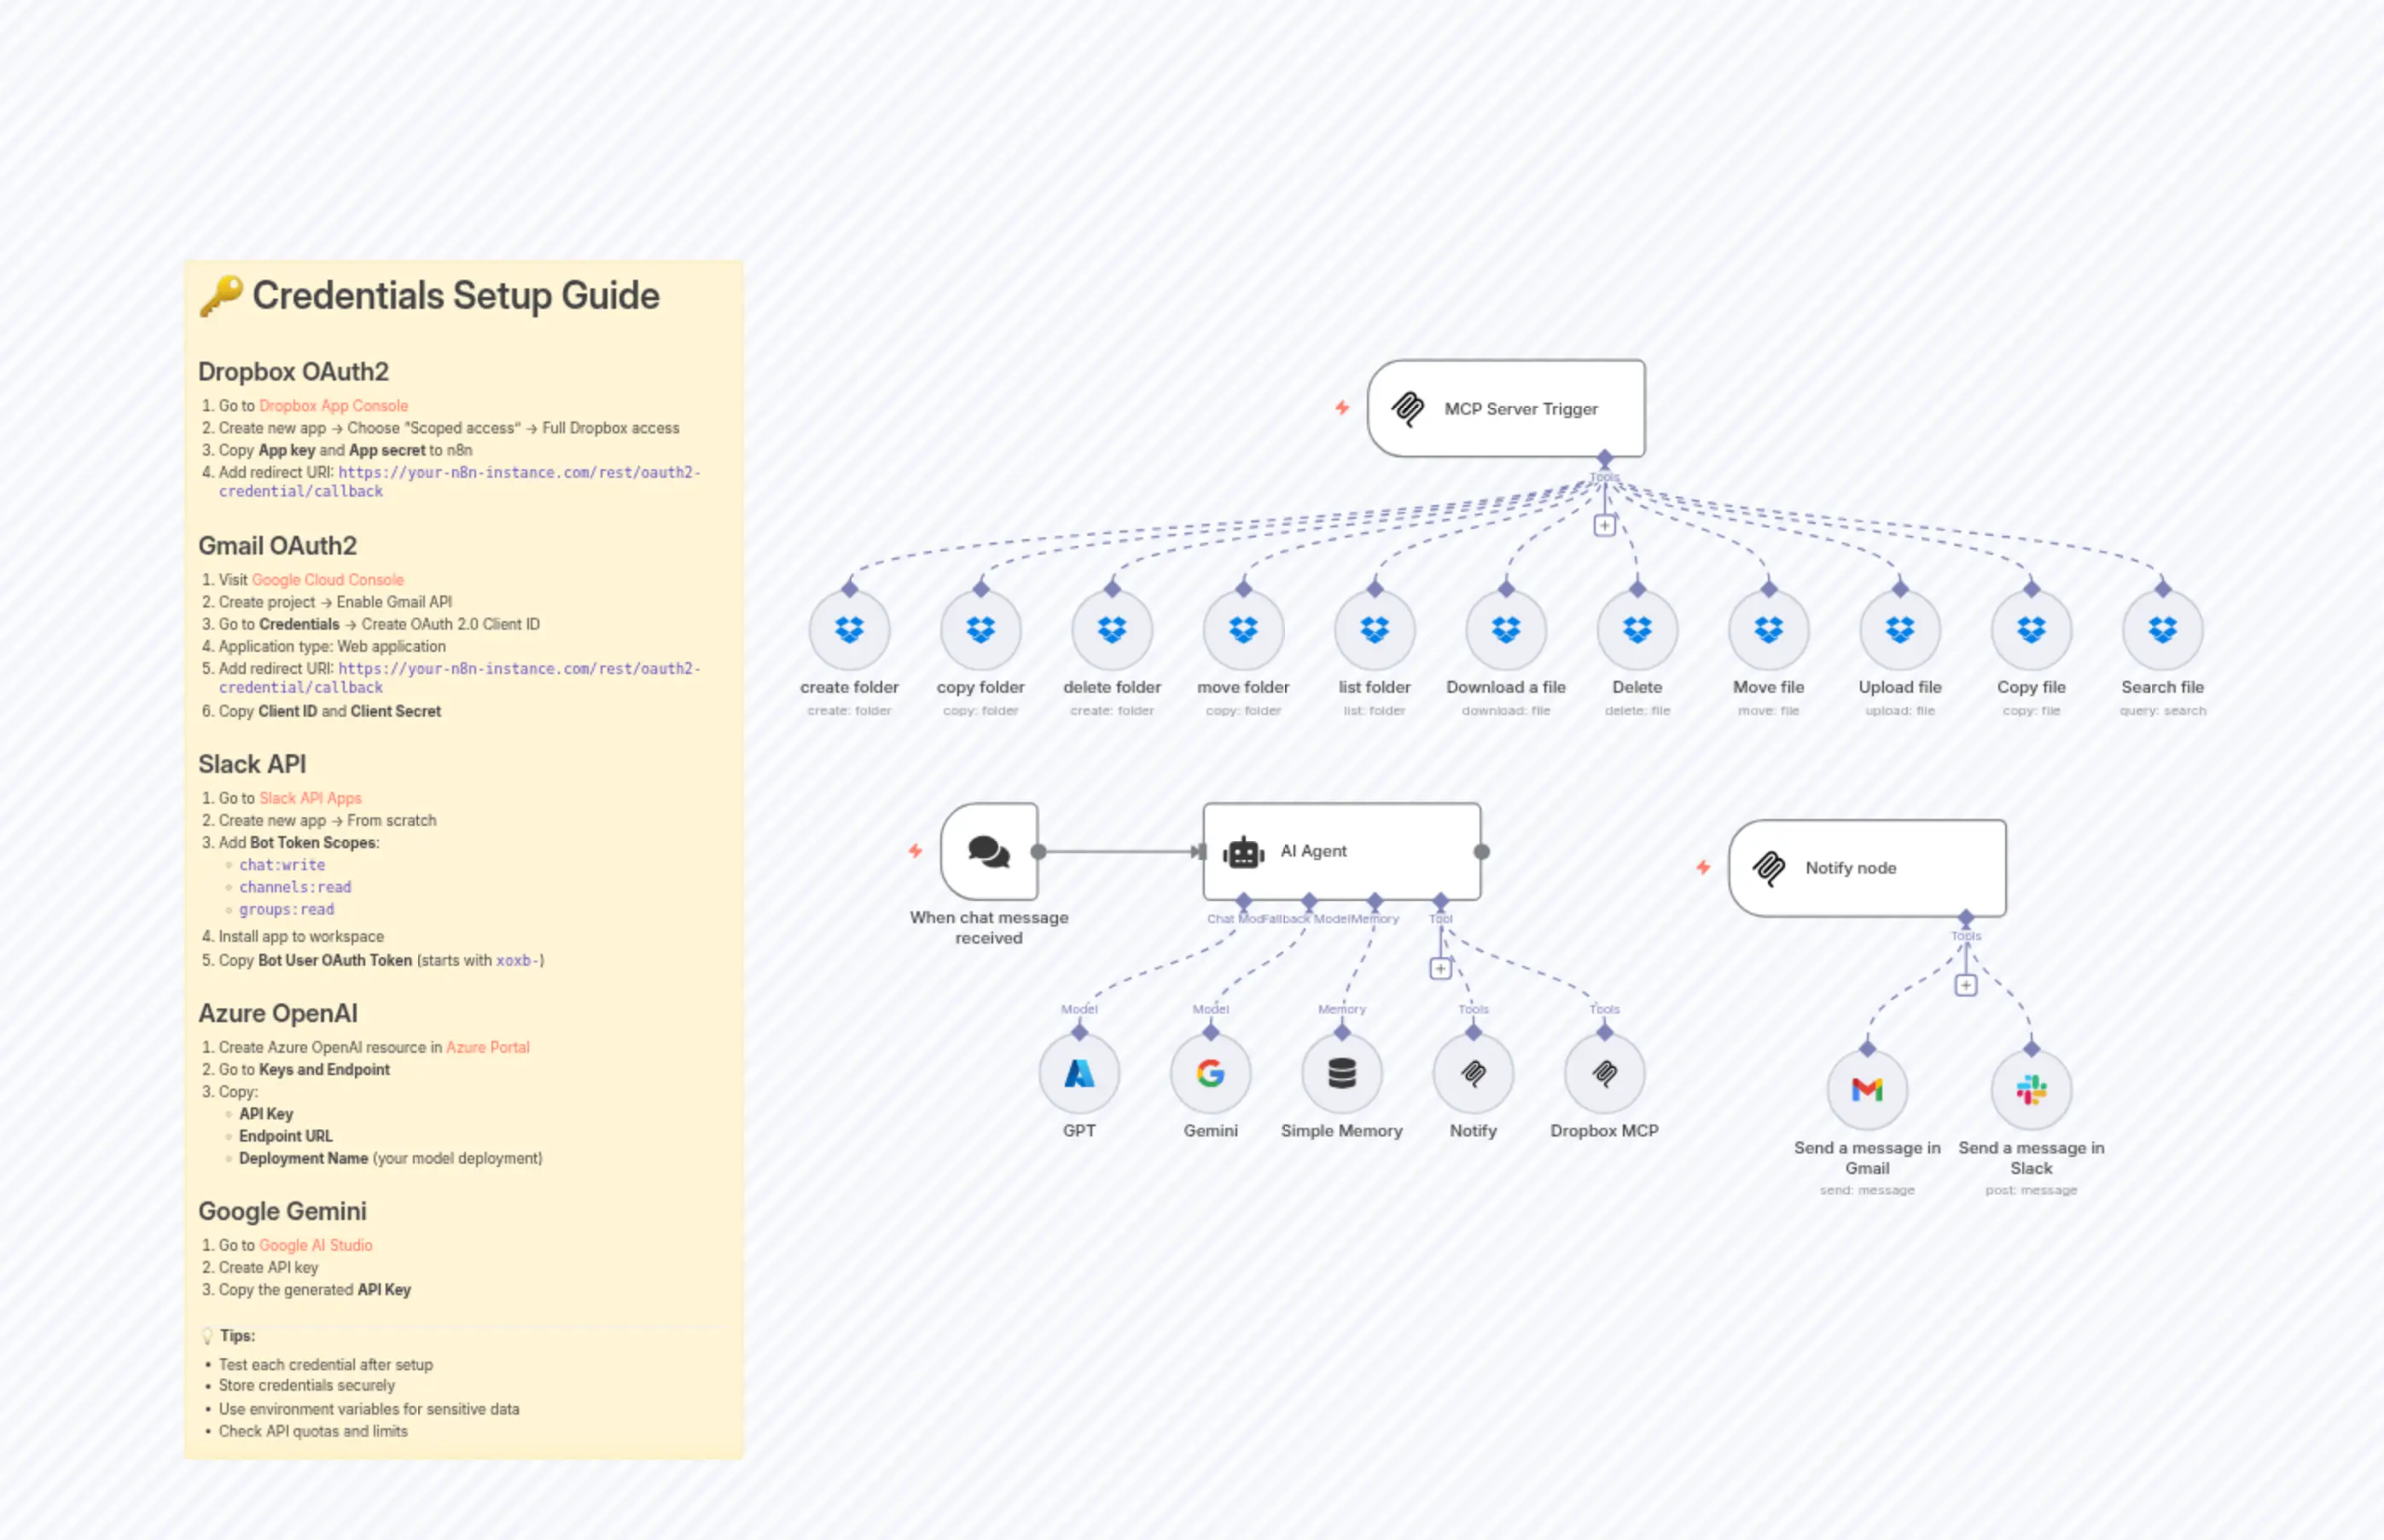Screen dimensions: 2384x1540
Task: Visit the Google Cloud Console link
Action: click(326, 579)
